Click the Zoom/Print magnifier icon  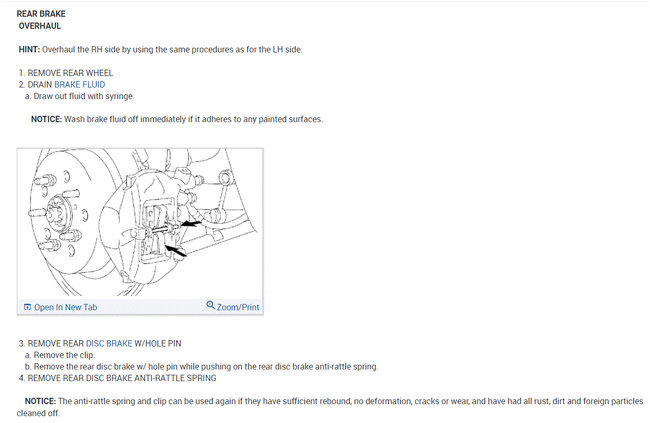point(211,305)
